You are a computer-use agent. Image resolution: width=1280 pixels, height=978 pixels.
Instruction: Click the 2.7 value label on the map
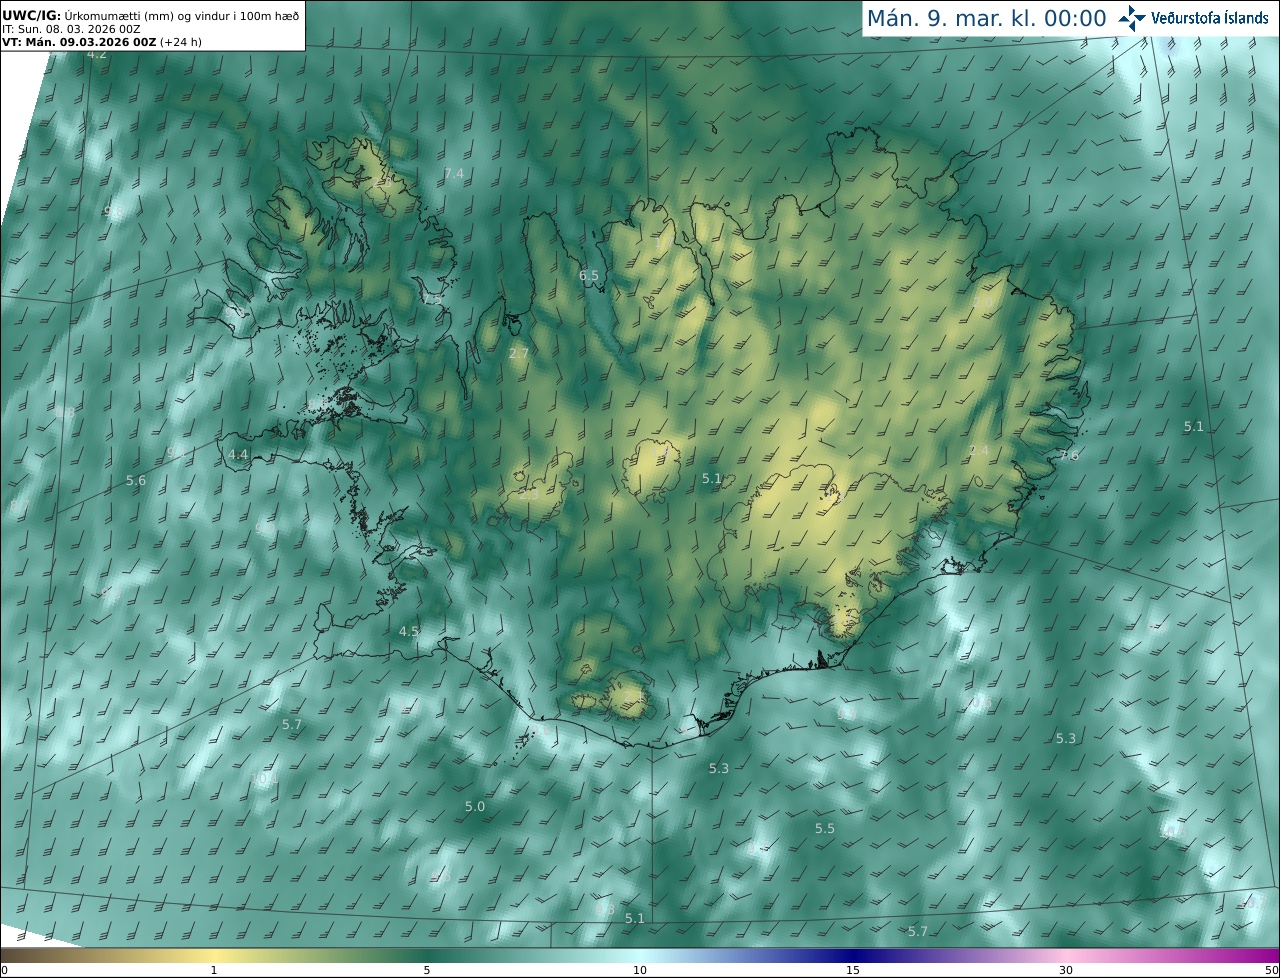coord(519,354)
